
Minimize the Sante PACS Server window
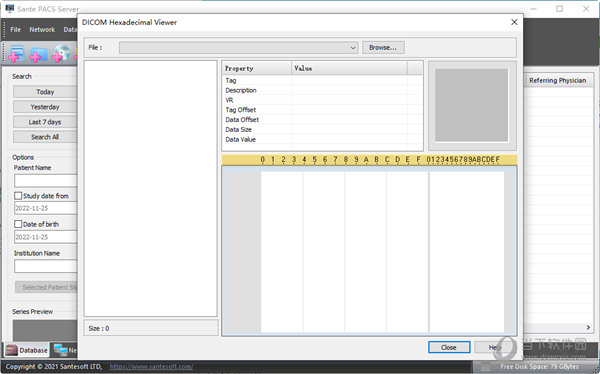[x=533, y=8]
